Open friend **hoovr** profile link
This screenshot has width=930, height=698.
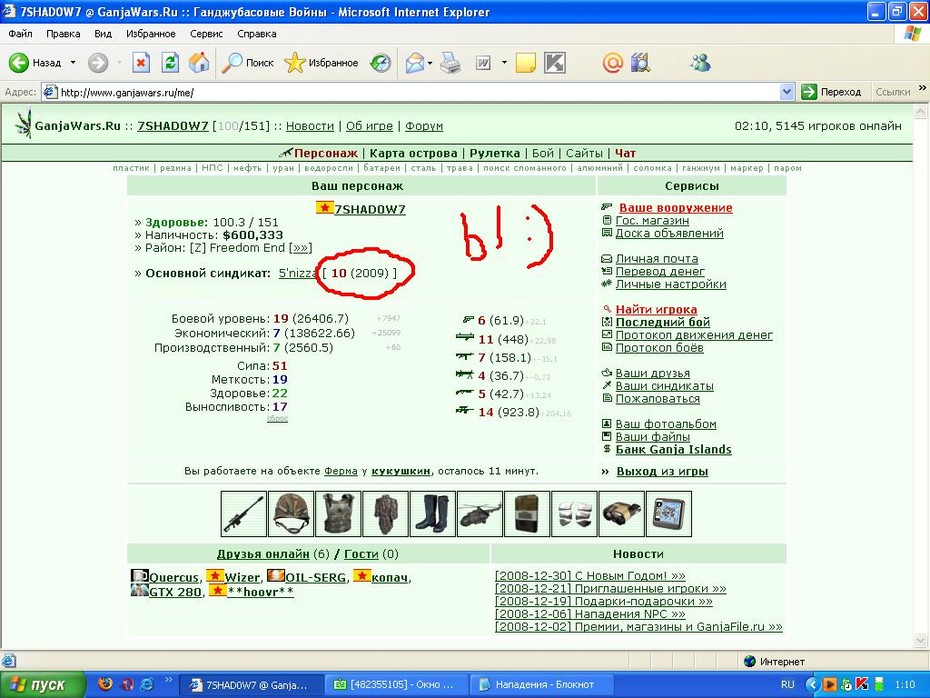tap(260, 592)
